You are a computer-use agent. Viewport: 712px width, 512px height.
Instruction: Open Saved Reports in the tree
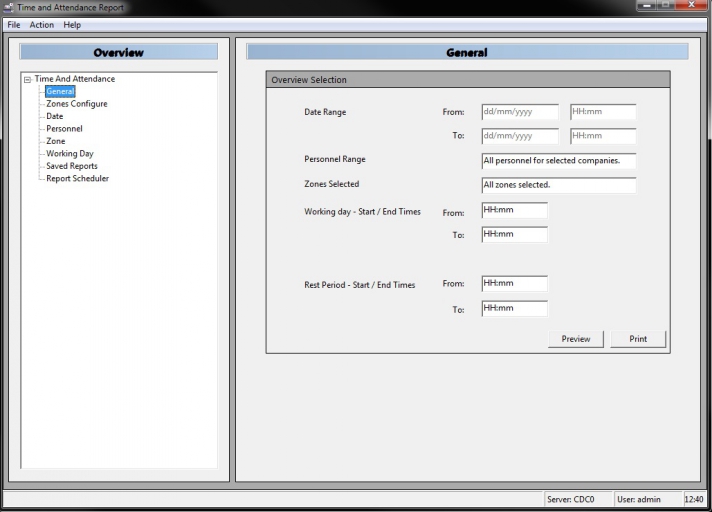pyautogui.click(x=72, y=166)
